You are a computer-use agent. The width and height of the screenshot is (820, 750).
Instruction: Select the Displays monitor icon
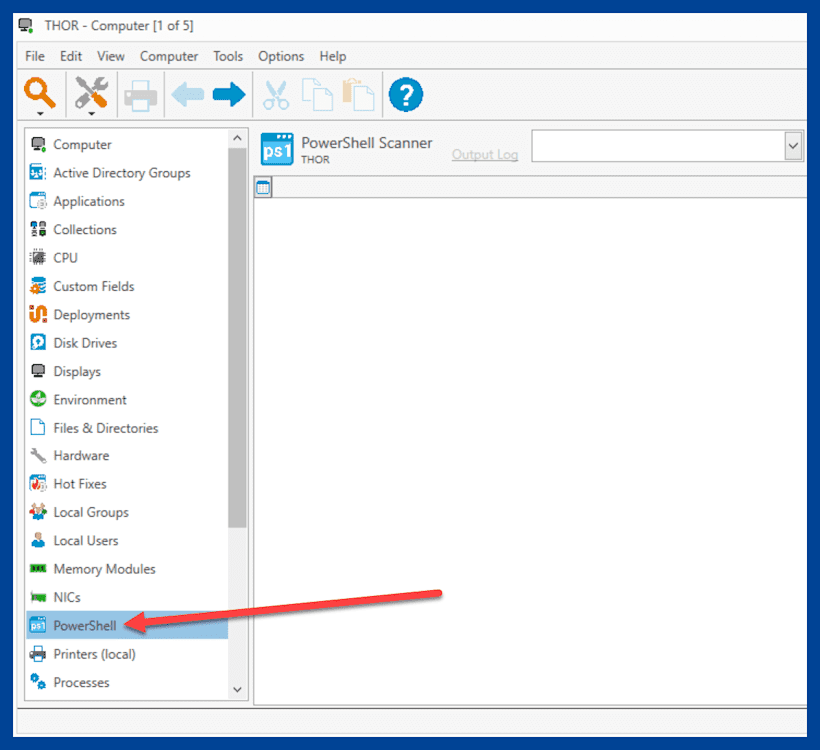[38, 371]
